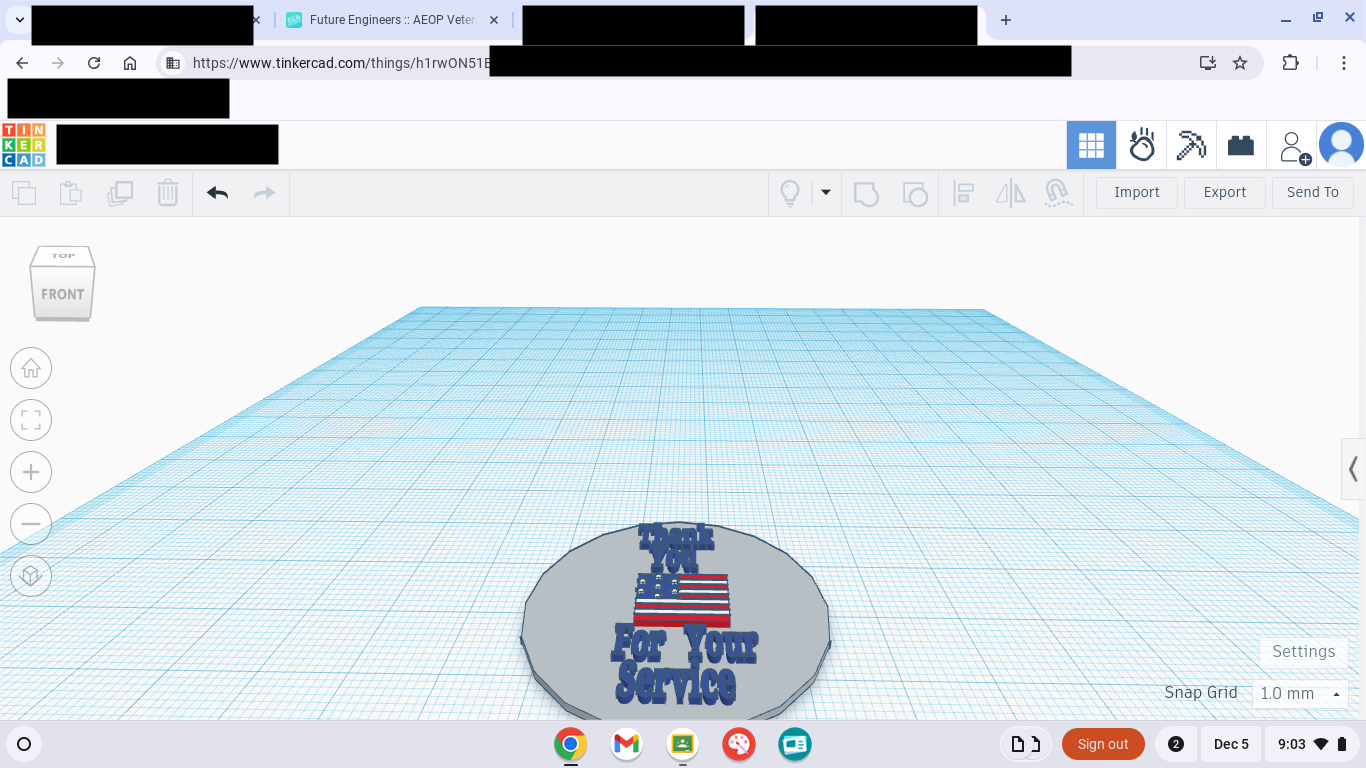Viewport: 1366px width, 768px height.
Task: Click the Align tool icon
Action: click(x=964, y=193)
